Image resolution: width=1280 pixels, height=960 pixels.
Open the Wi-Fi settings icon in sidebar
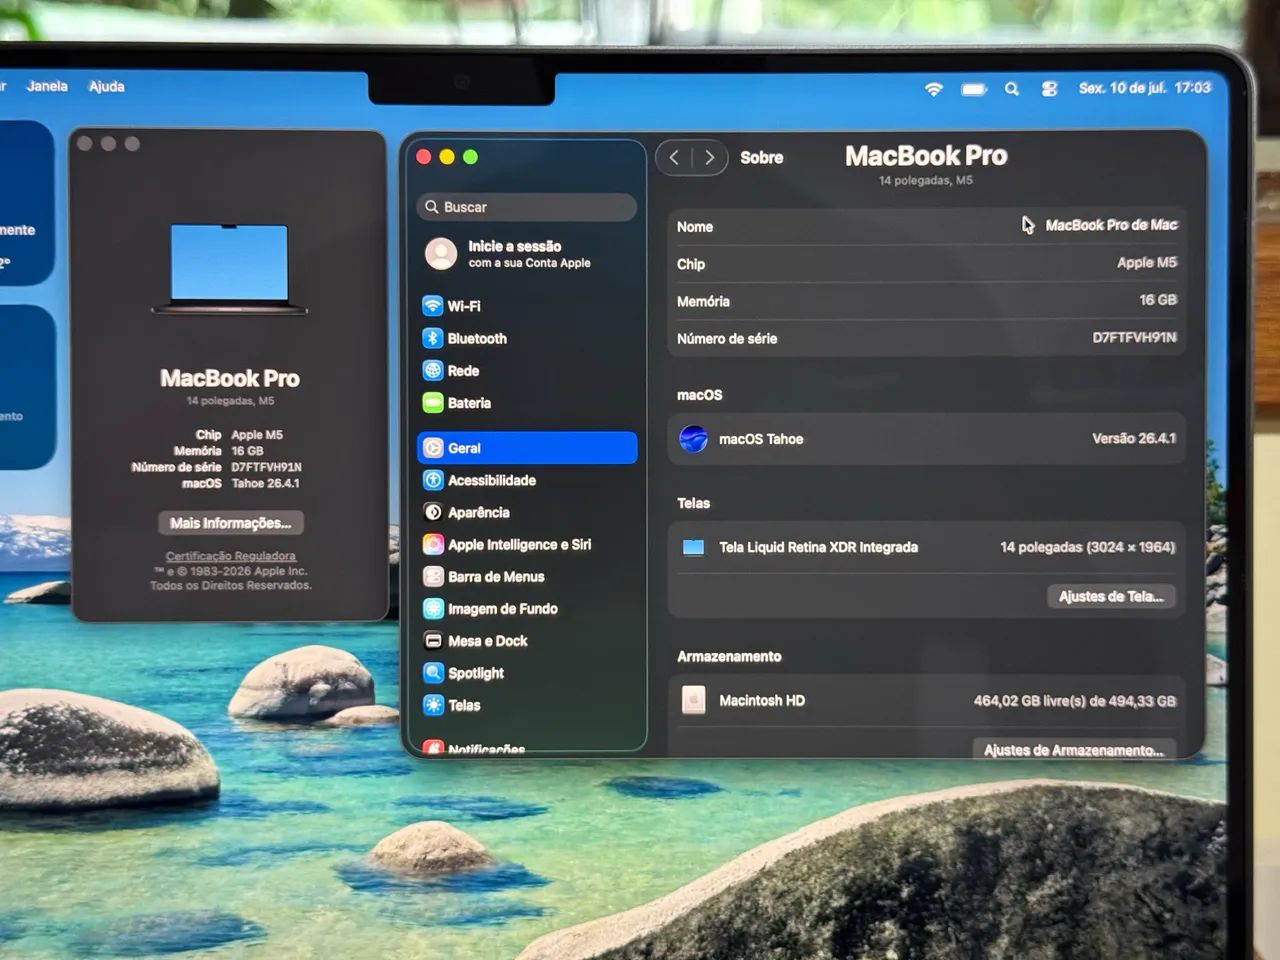(433, 306)
